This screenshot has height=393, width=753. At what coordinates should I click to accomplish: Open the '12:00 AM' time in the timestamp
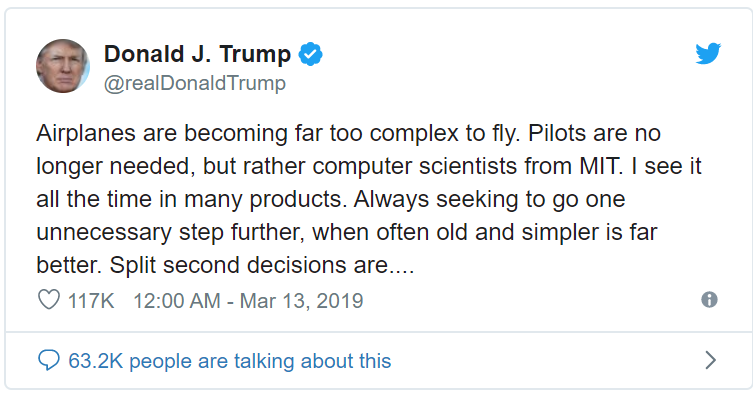click(x=176, y=301)
